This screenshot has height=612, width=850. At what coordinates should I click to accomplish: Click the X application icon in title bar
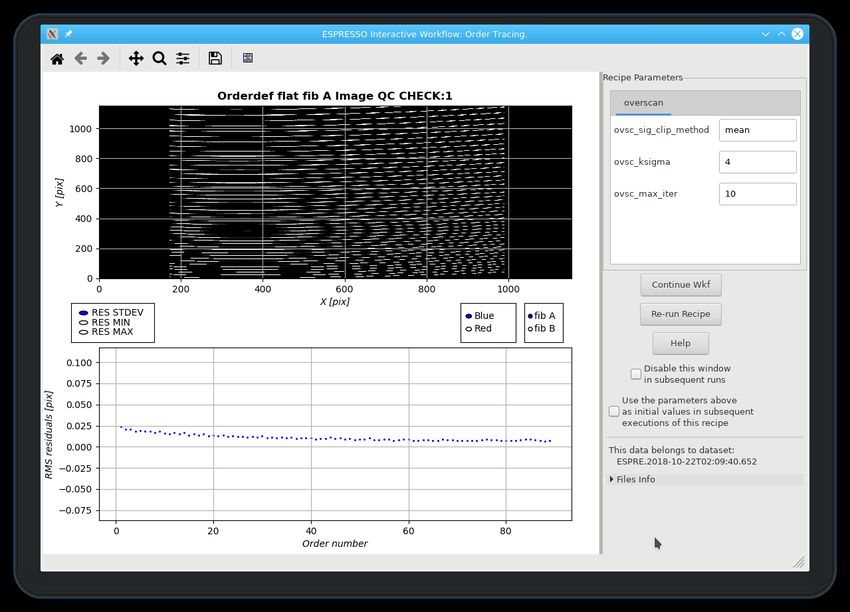pyautogui.click(x=52, y=34)
